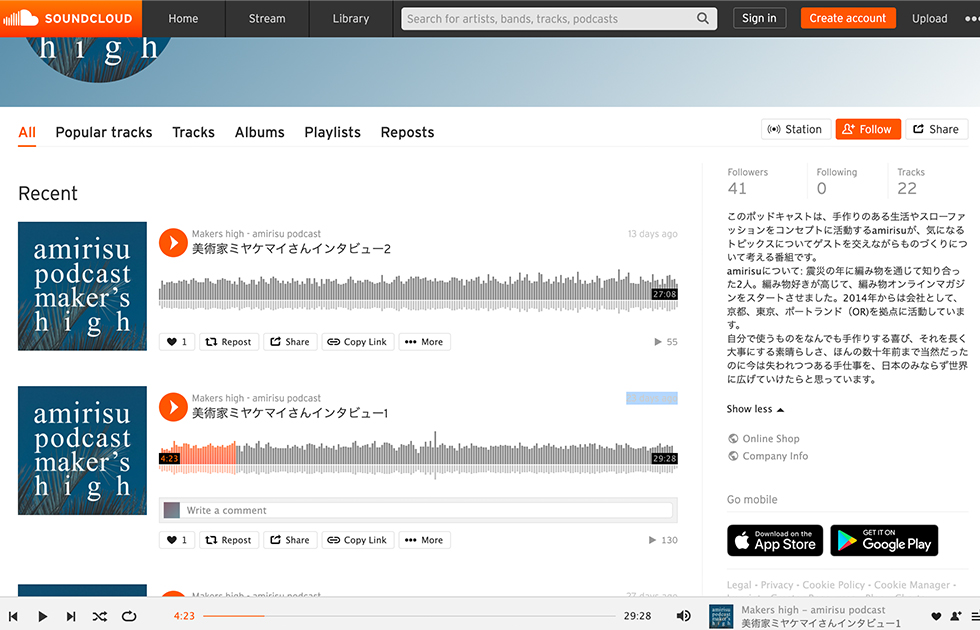This screenshot has width=980, height=630.
Task: Open More menu for インタビュー1 track
Action: pos(424,540)
